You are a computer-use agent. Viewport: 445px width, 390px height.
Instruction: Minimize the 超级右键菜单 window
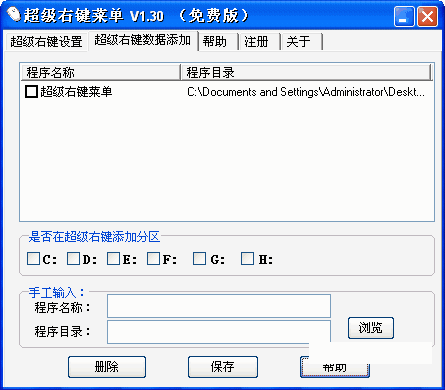pos(404,16)
